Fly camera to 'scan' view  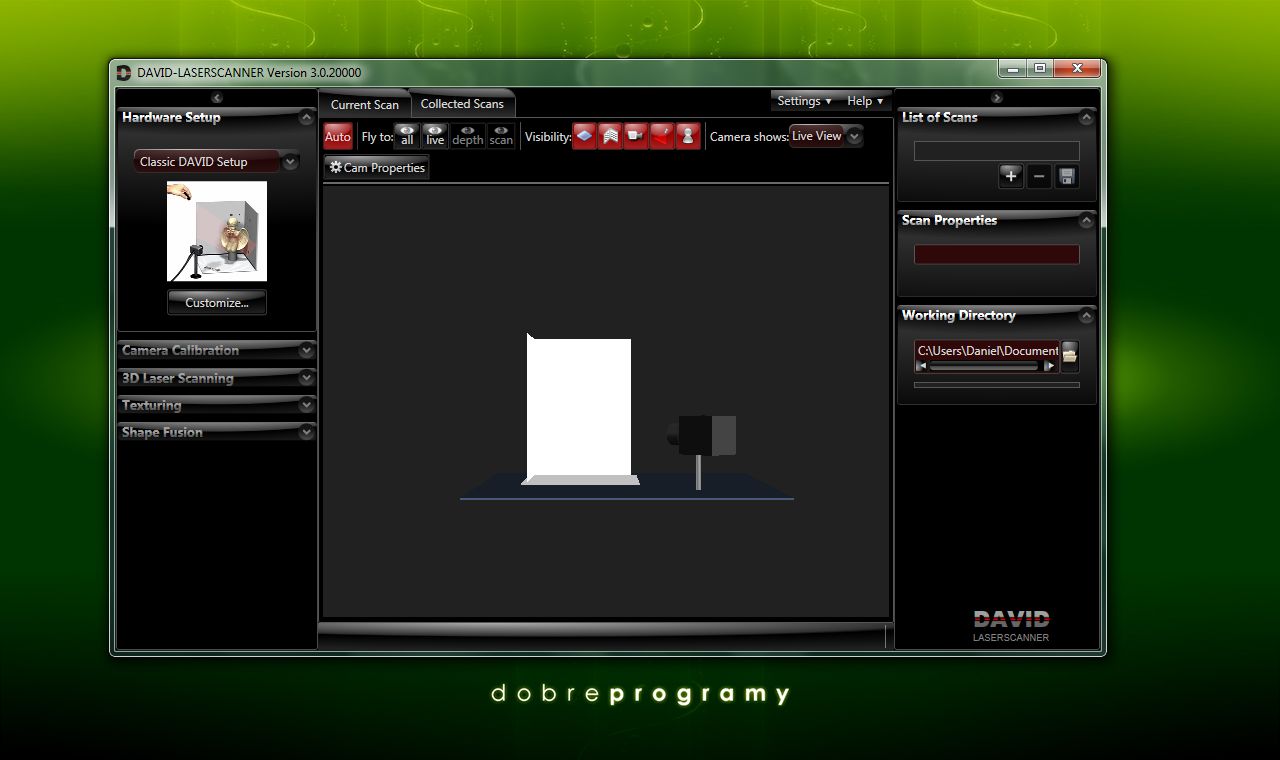pos(501,136)
